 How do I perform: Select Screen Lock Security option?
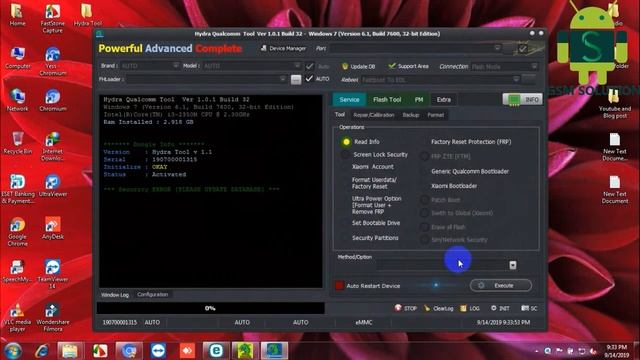click(x=345, y=155)
